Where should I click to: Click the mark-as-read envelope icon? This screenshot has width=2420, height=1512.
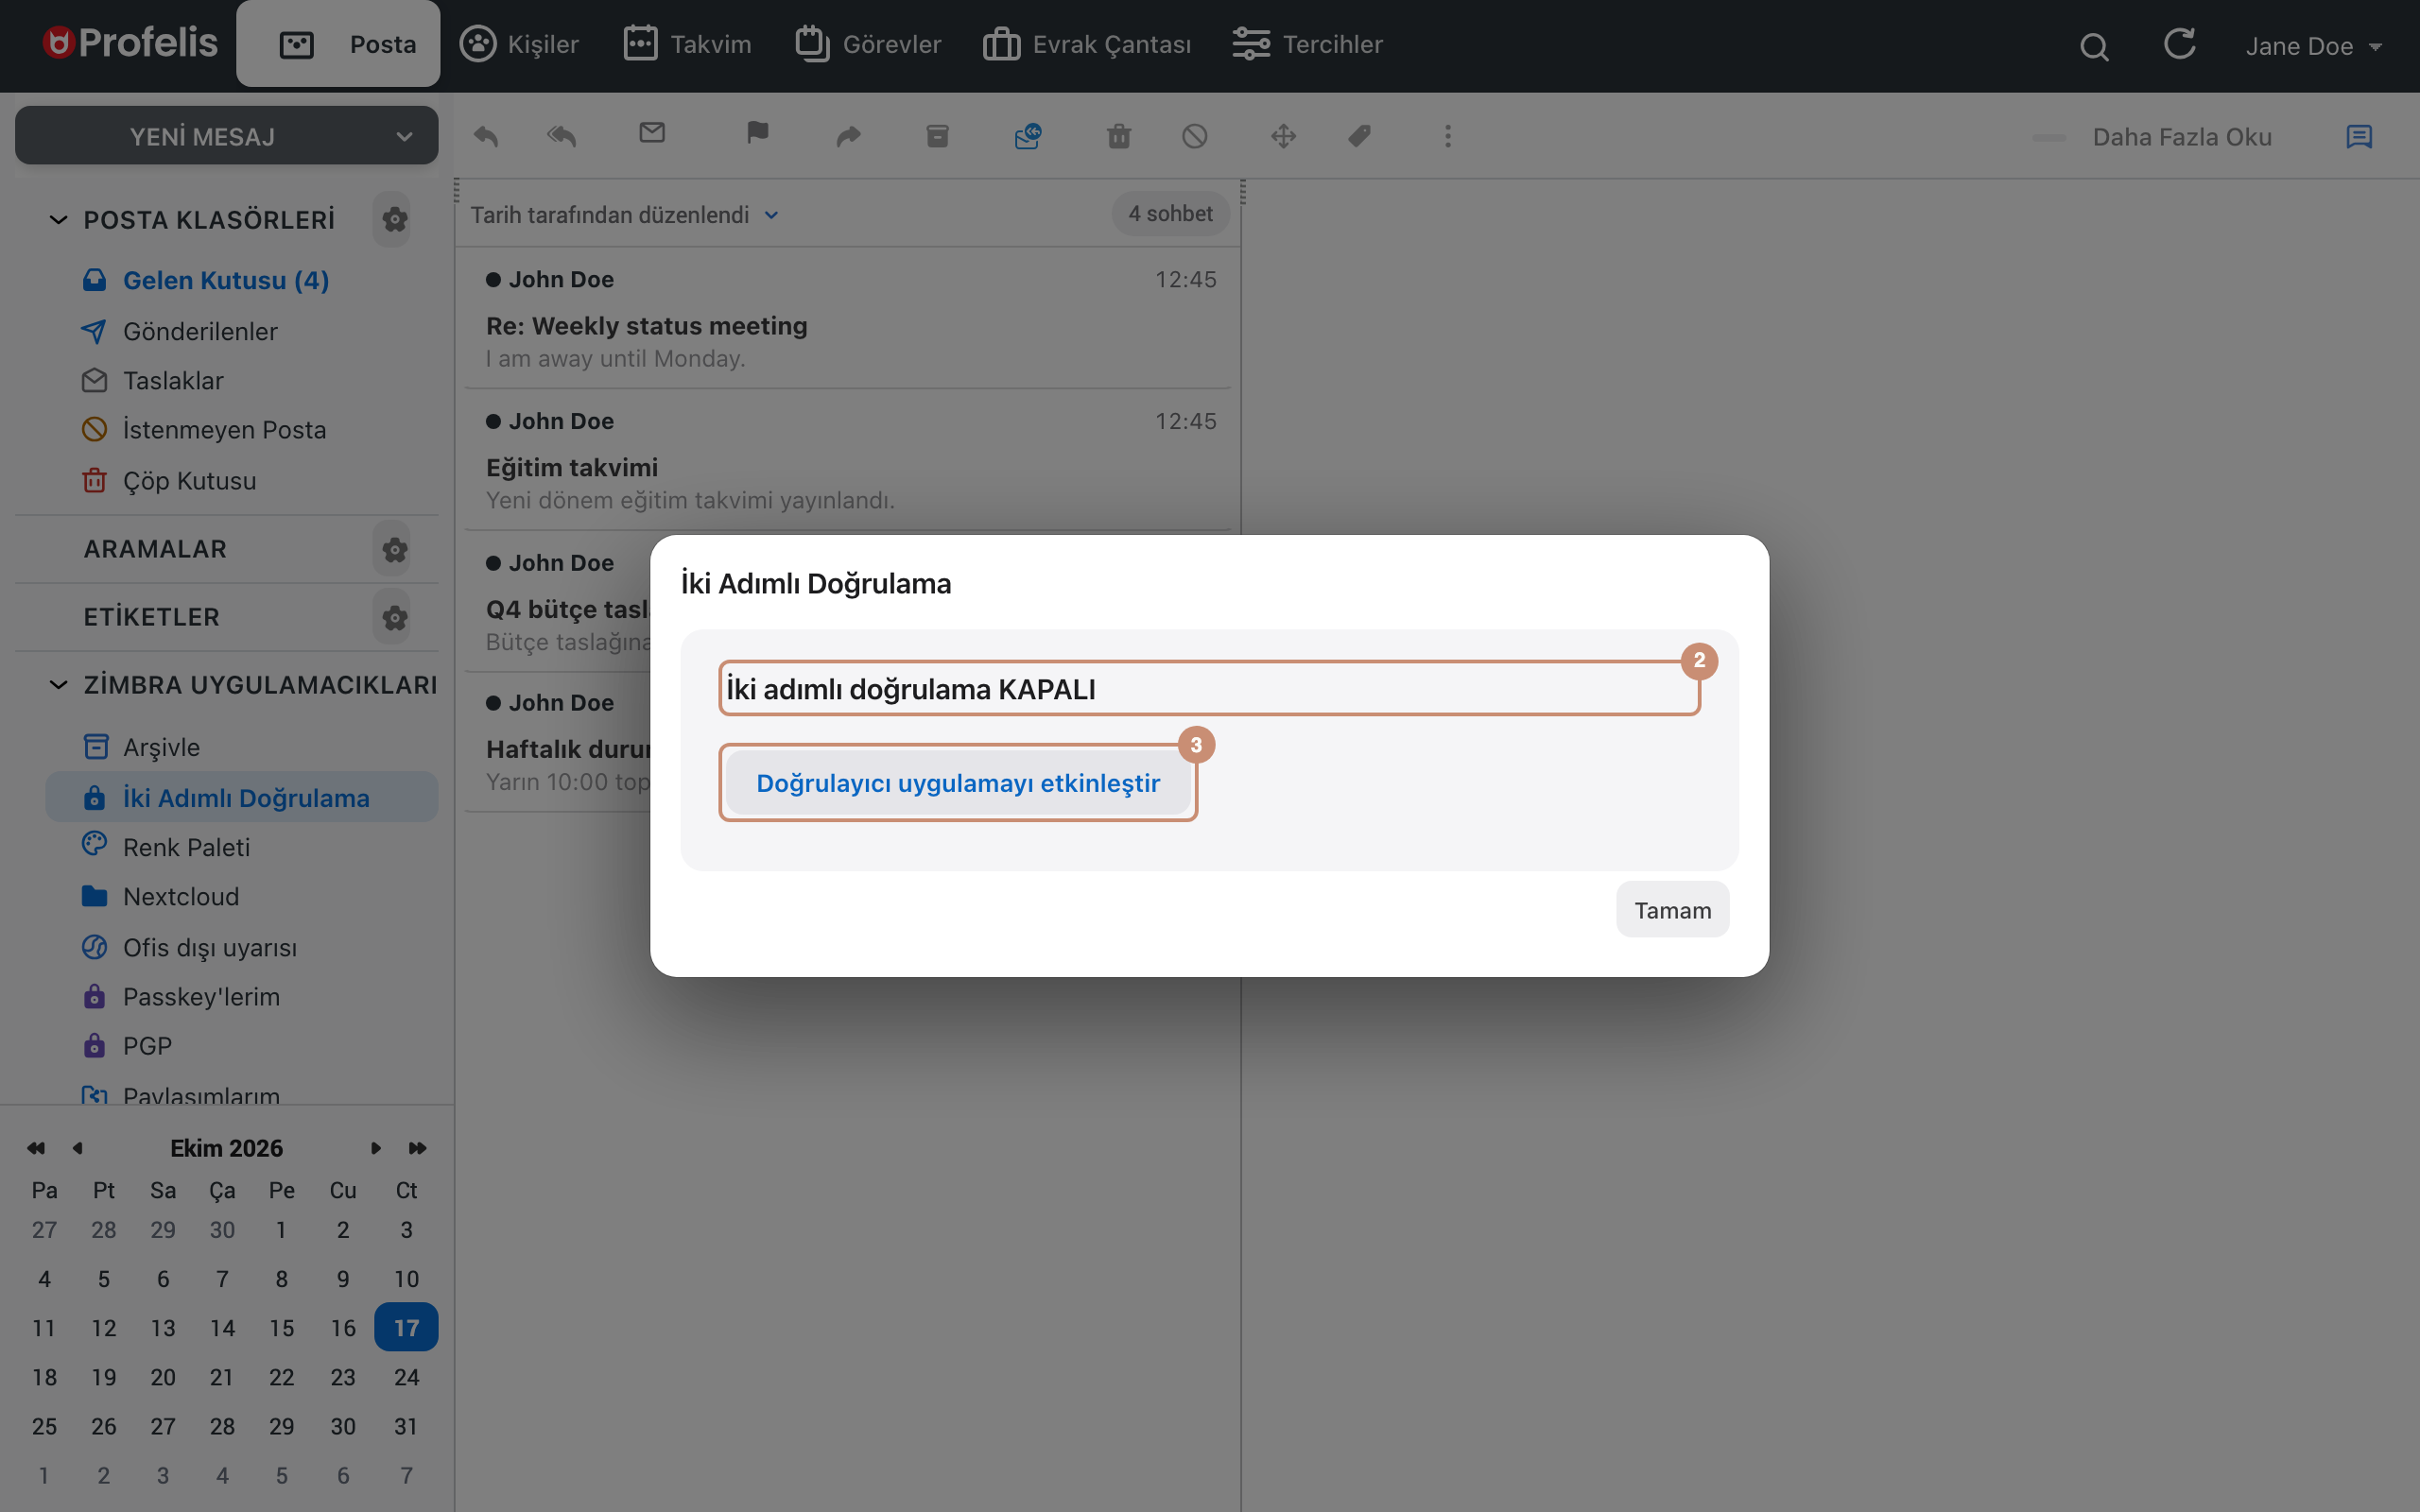[x=652, y=133]
